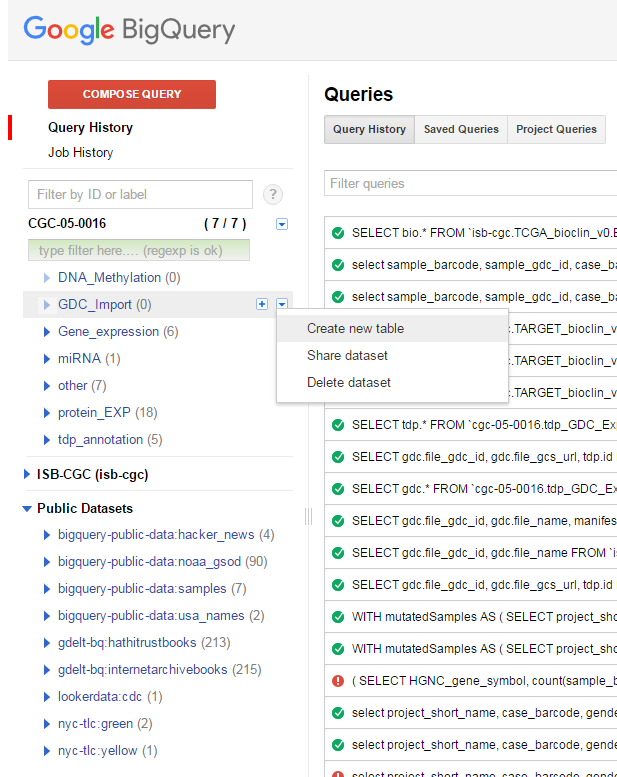The width and height of the screenshot is (617, 777).
Task: Focus the Filter queries input
Action: tap(470, 183)
